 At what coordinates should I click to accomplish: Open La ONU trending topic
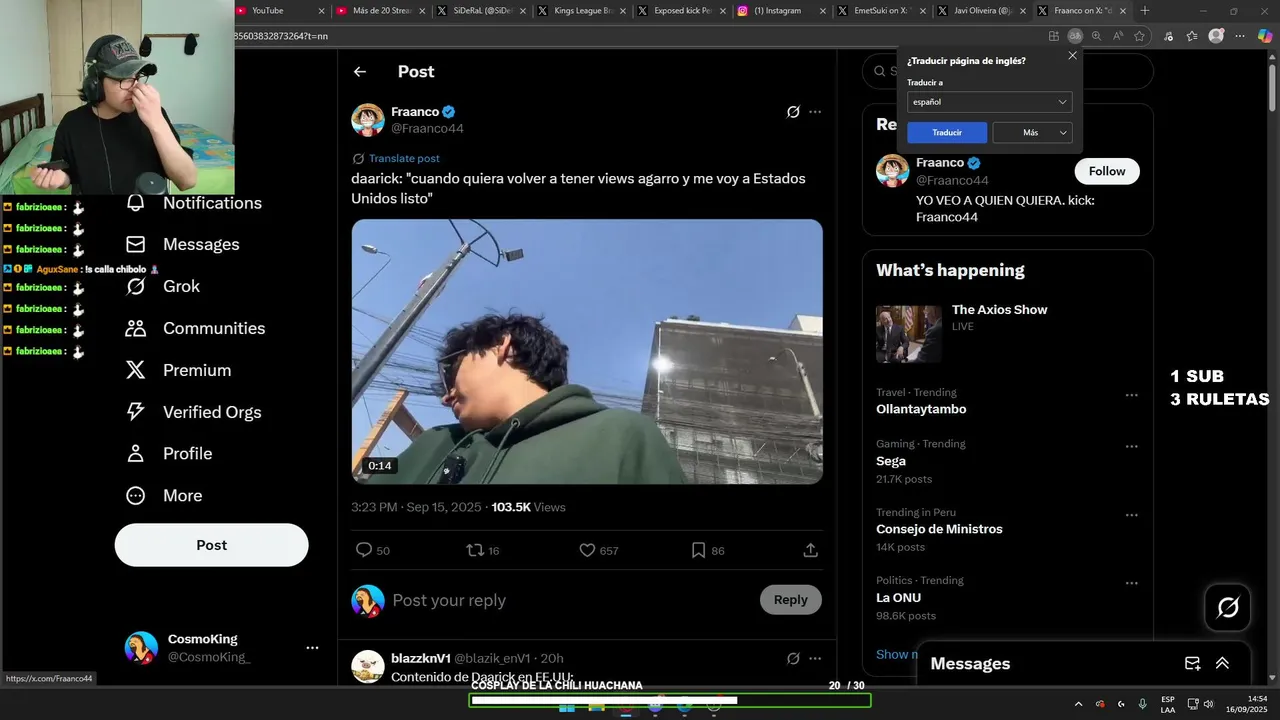pos(899,597)
